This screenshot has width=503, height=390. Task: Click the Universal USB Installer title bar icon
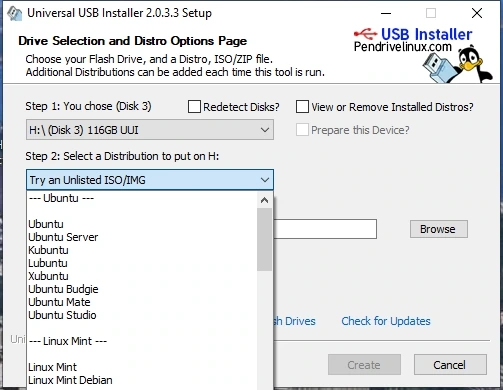[x=14, y=14]
